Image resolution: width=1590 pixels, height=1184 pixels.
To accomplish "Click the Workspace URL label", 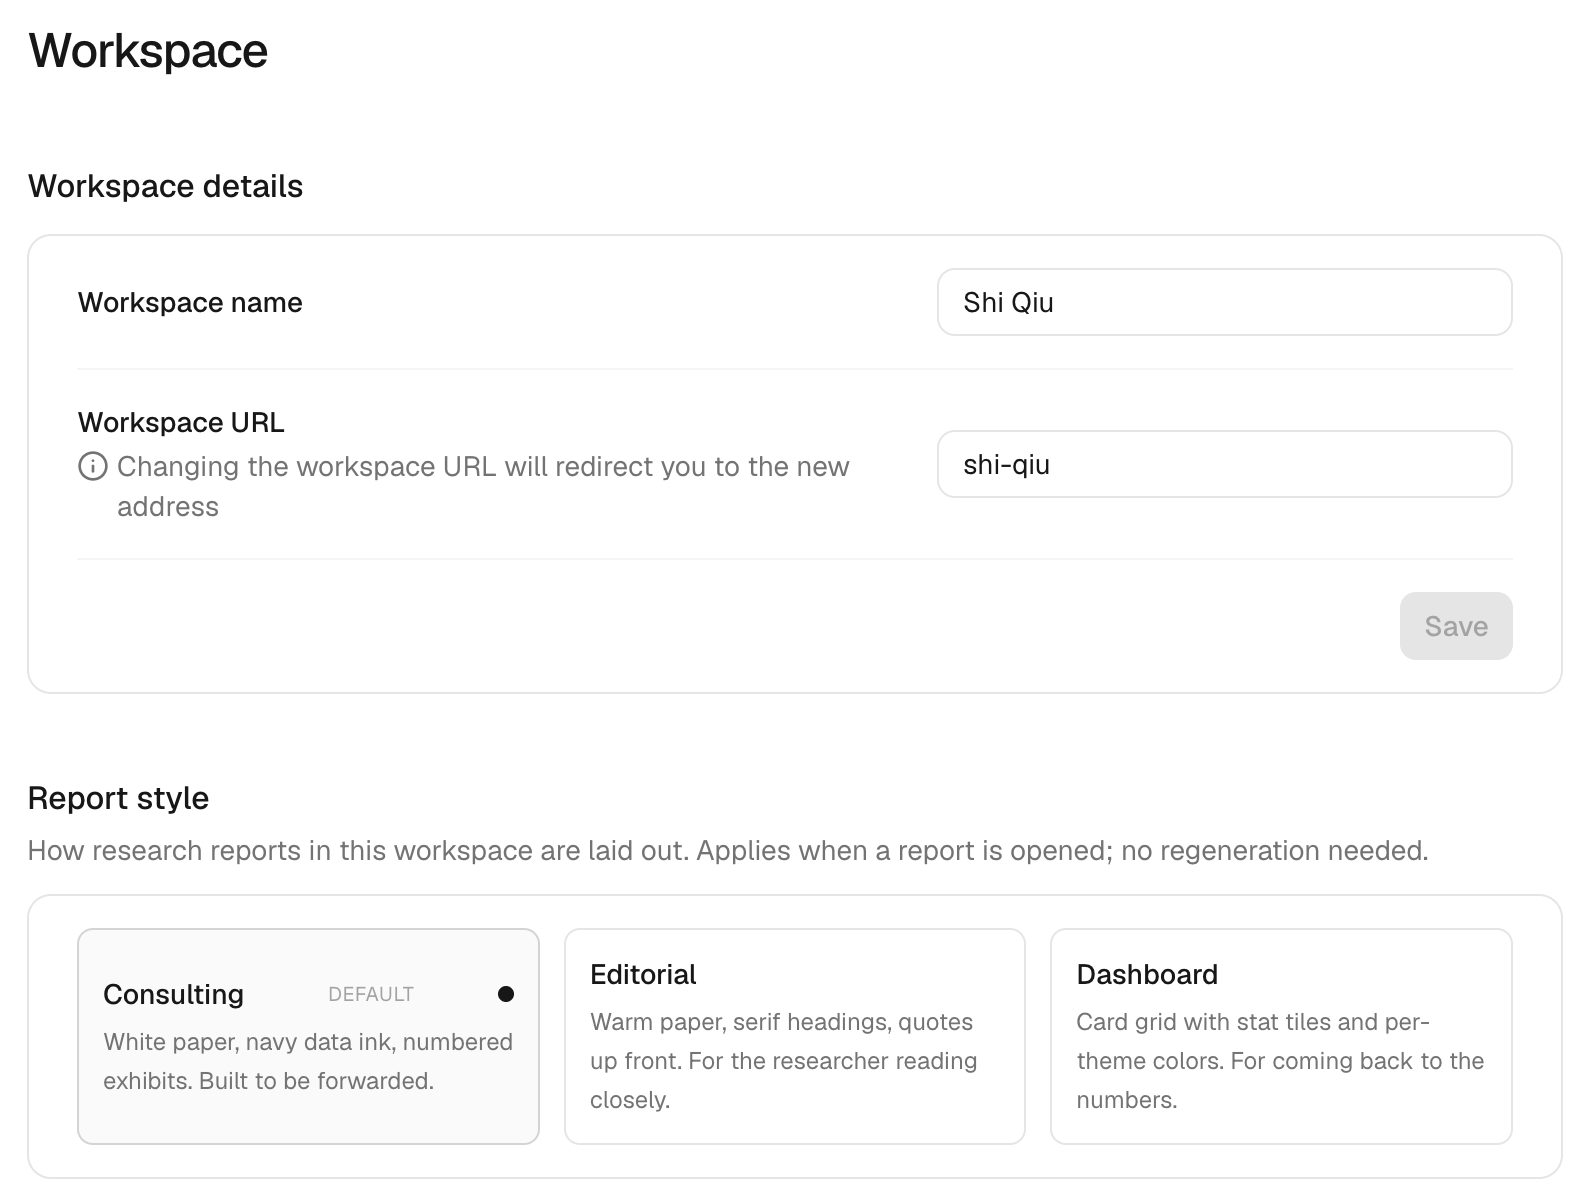I will pos(181,422).
